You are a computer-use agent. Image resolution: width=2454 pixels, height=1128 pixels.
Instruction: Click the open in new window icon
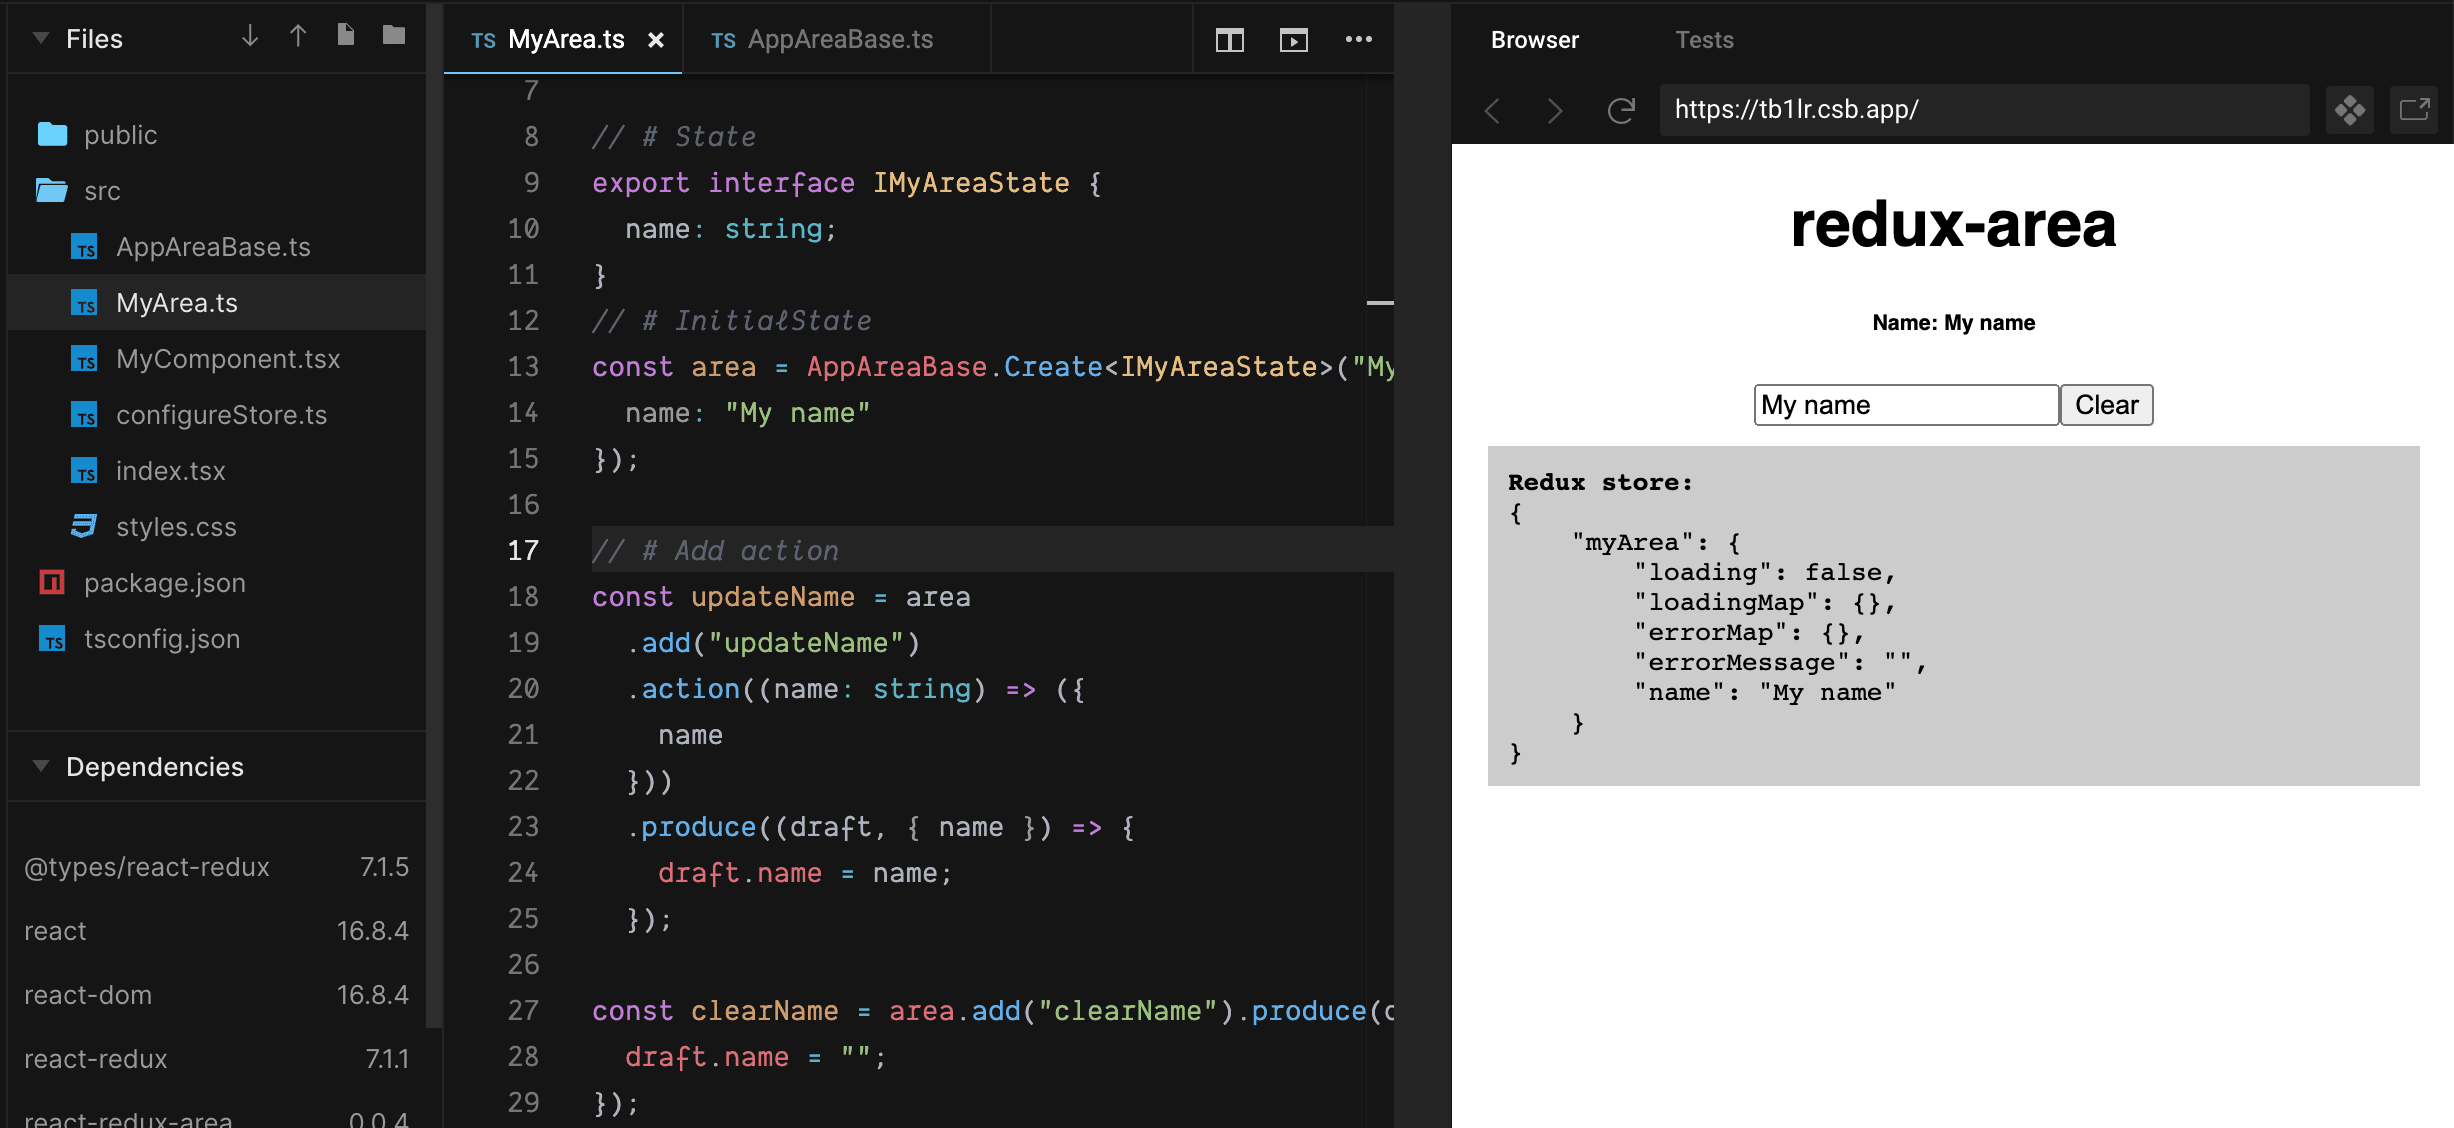click(x=2415, y=110)
